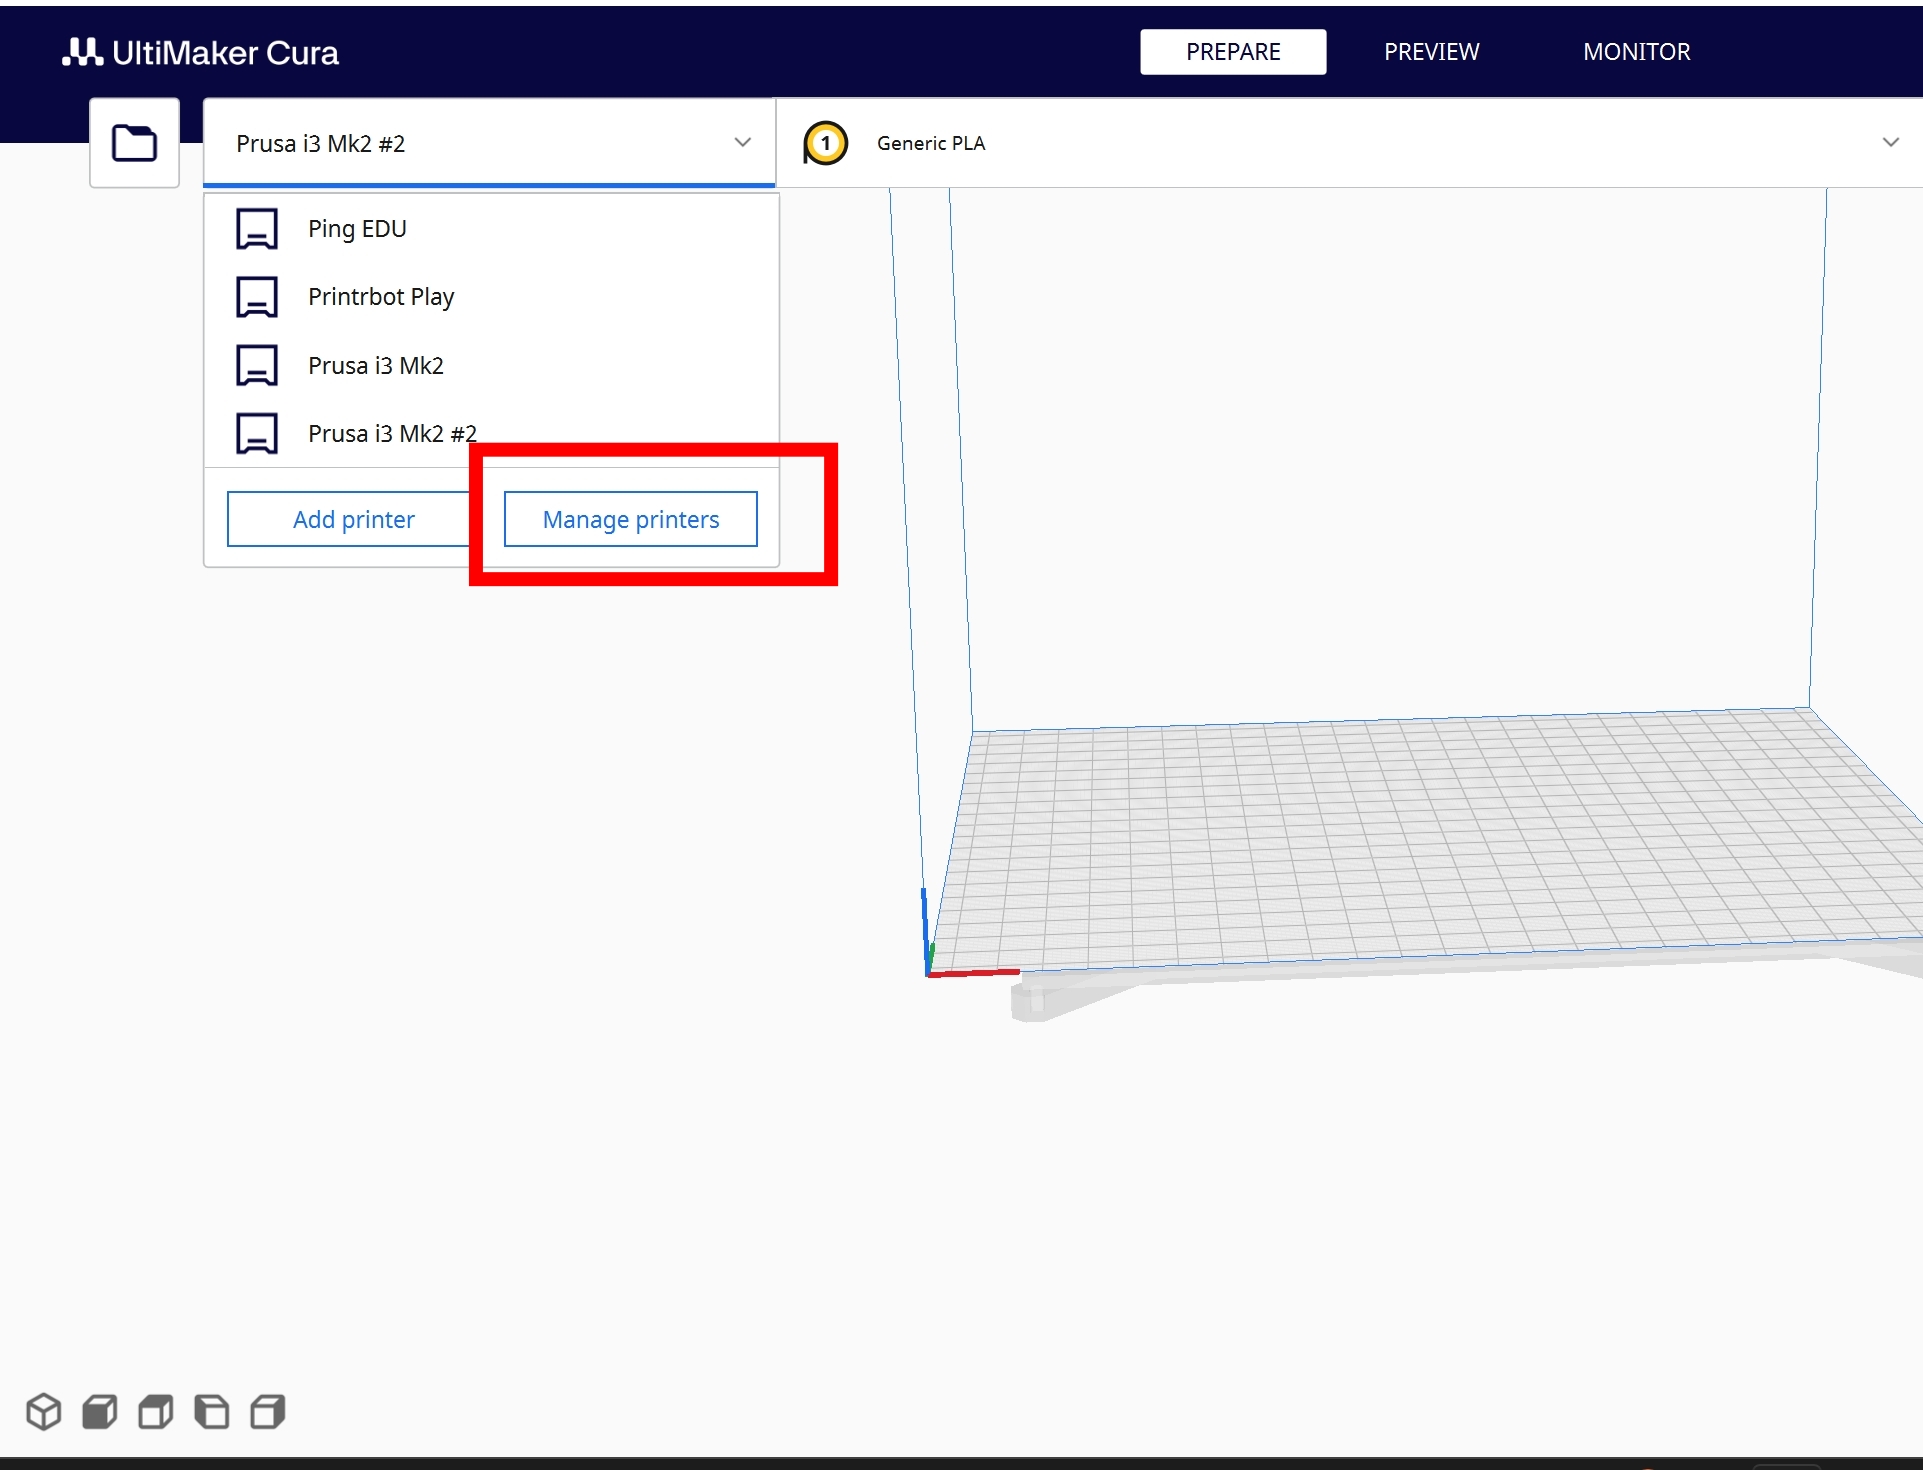Image resolution: width=1923 pixels, height=1470 pixels.
Task: Click the extruder 1 material icon
Action: coord(825,143)
